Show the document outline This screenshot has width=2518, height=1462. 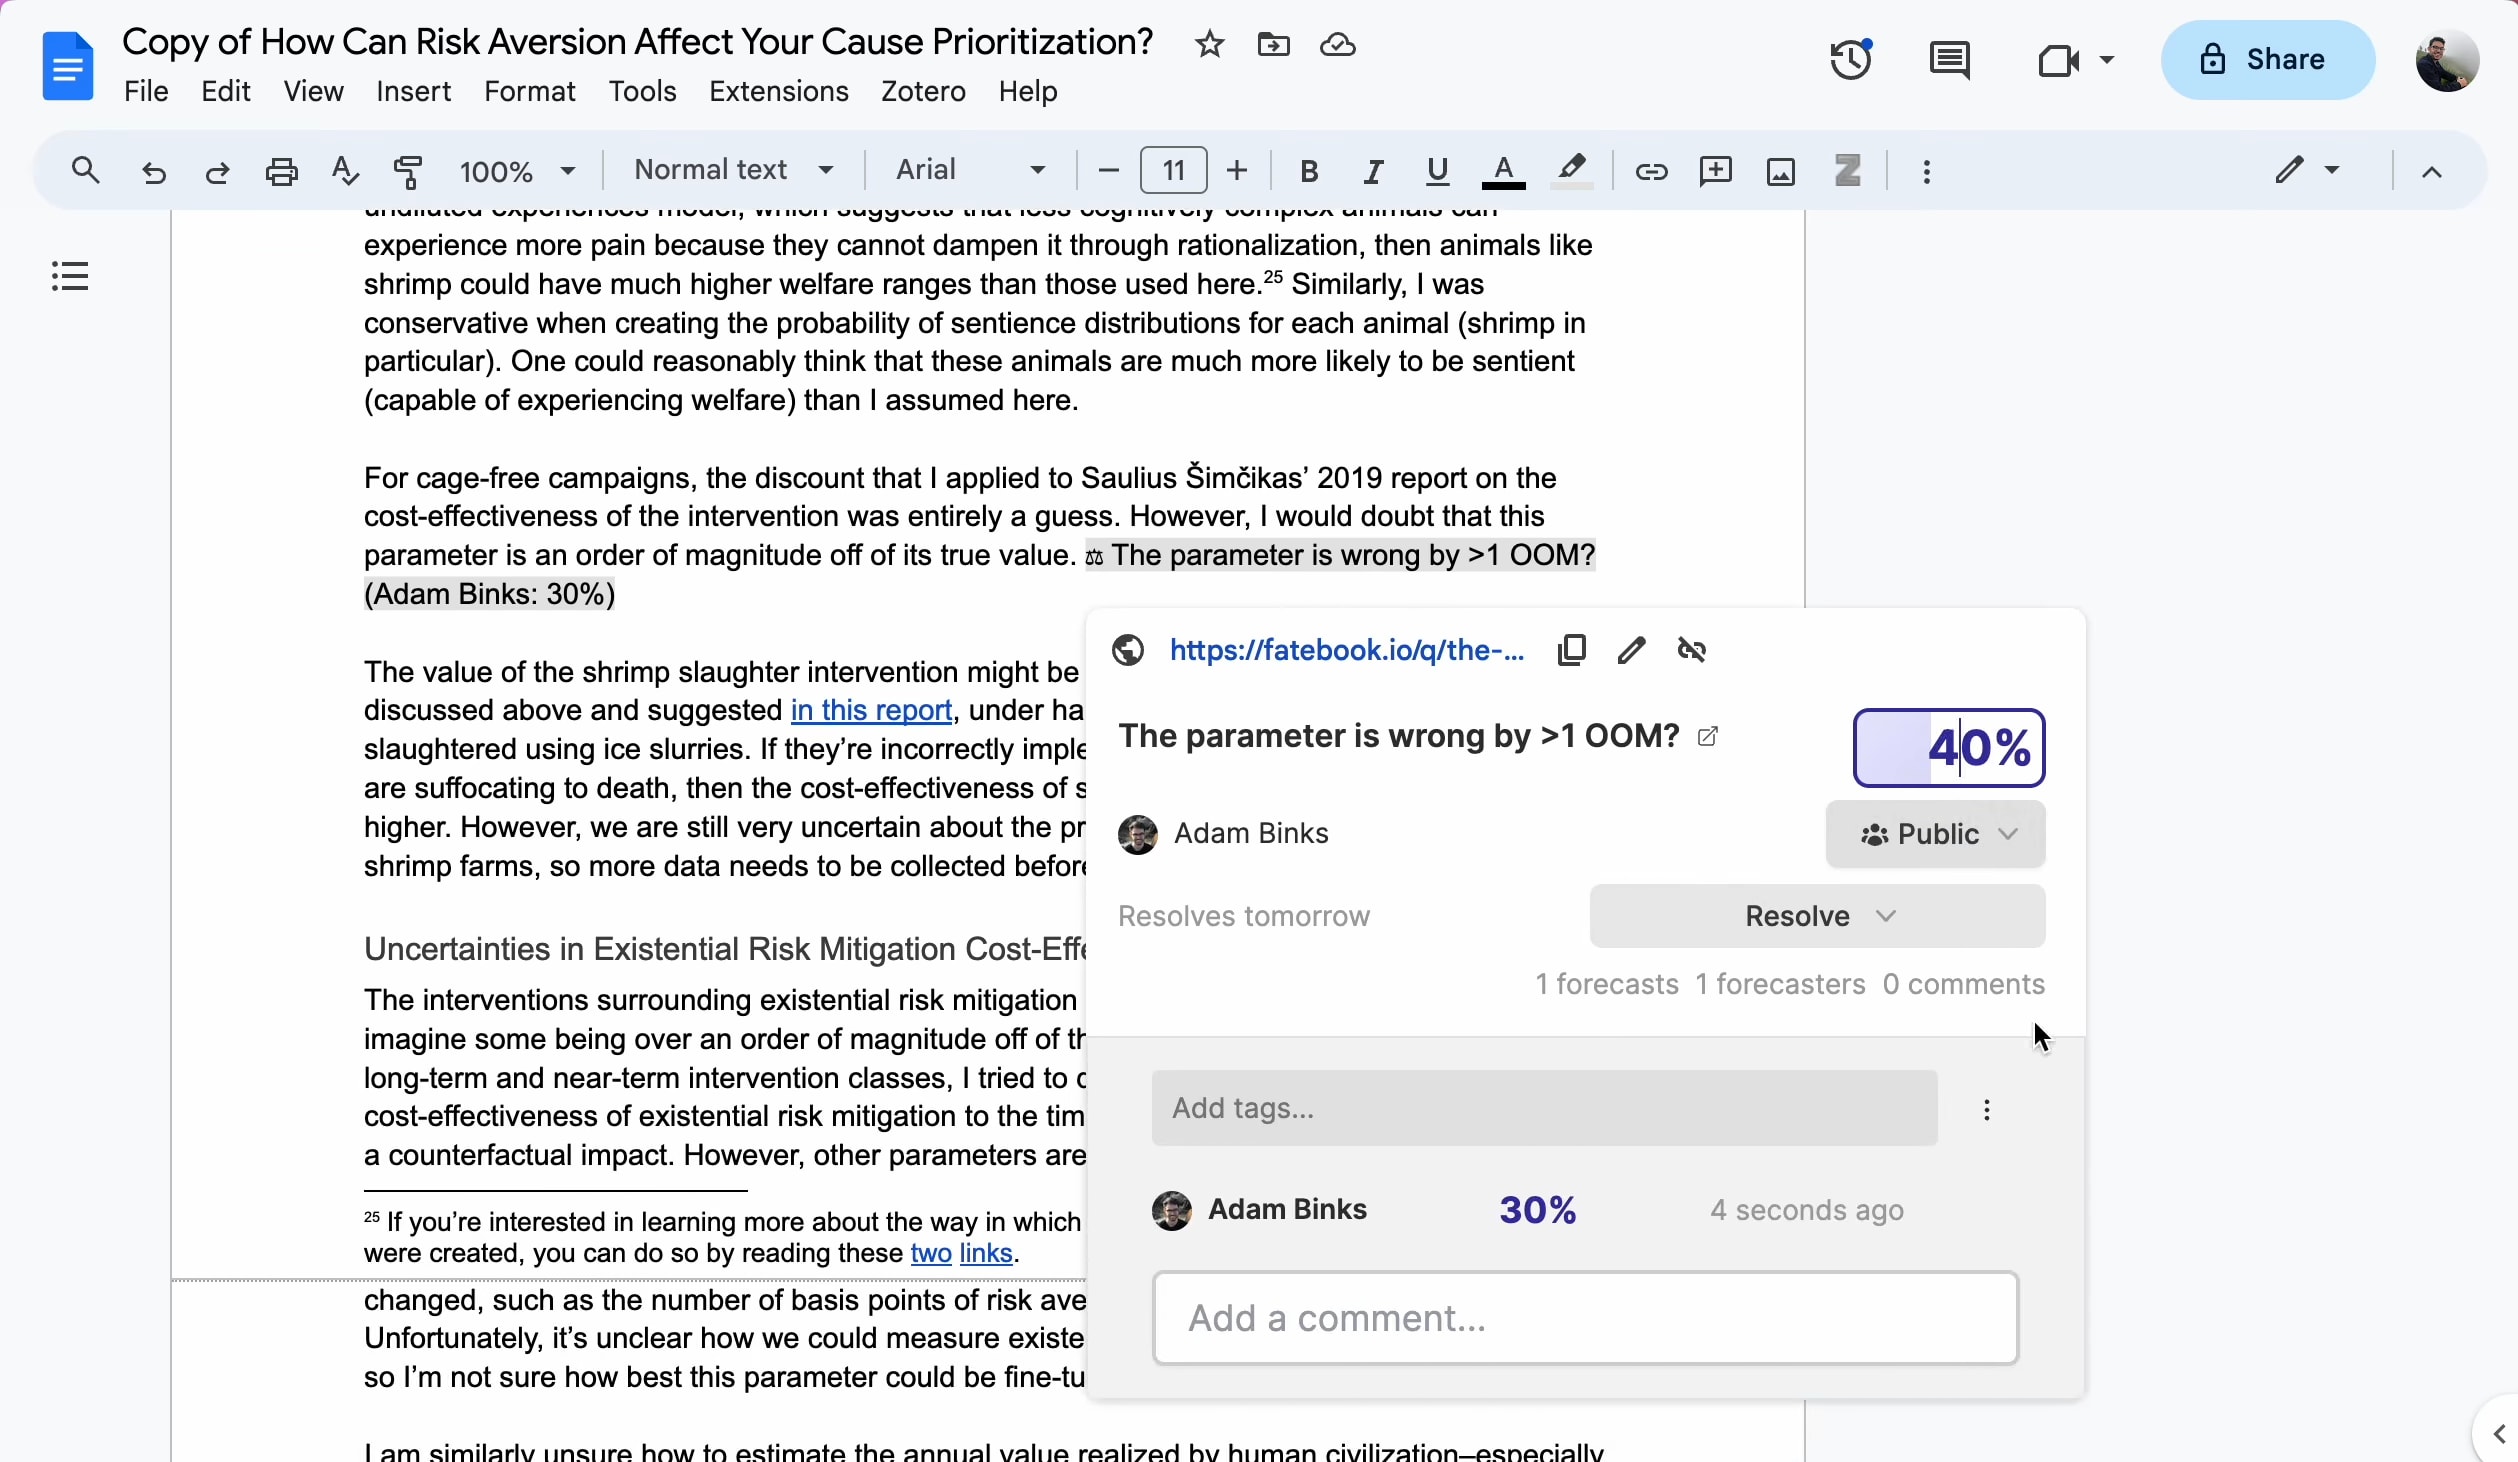[70, 276]
